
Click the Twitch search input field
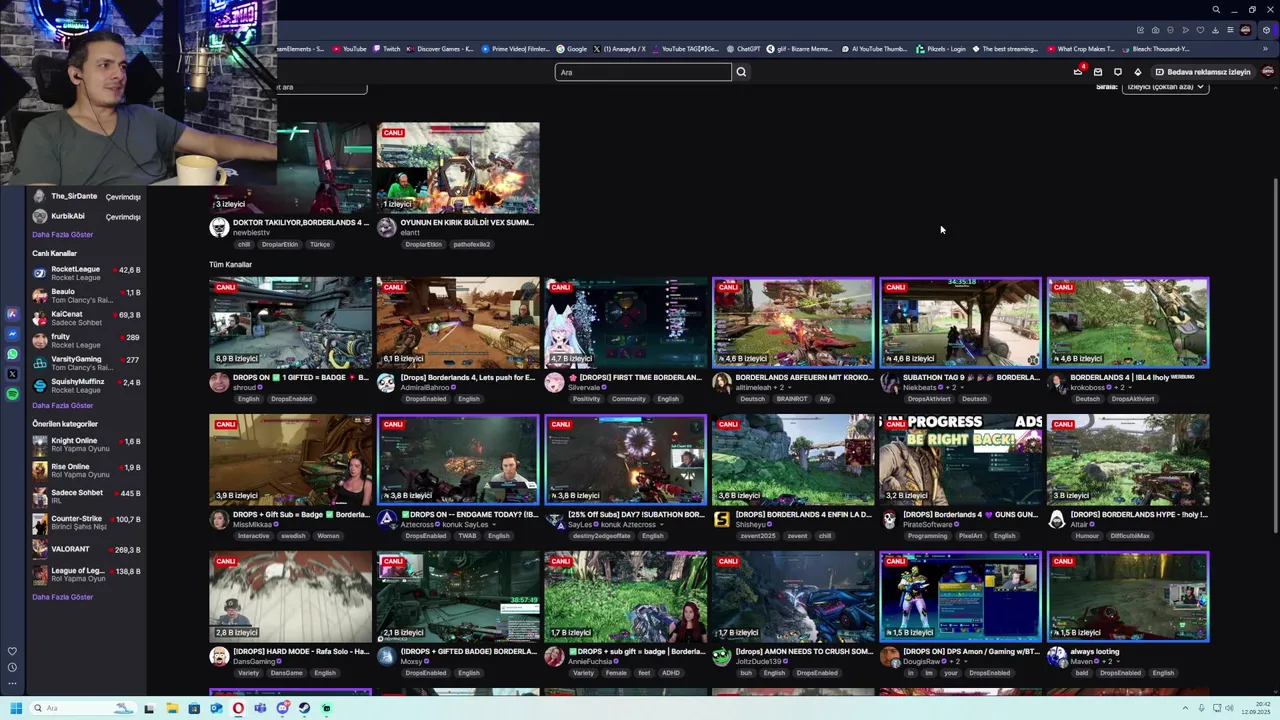[x=643, y=72]
